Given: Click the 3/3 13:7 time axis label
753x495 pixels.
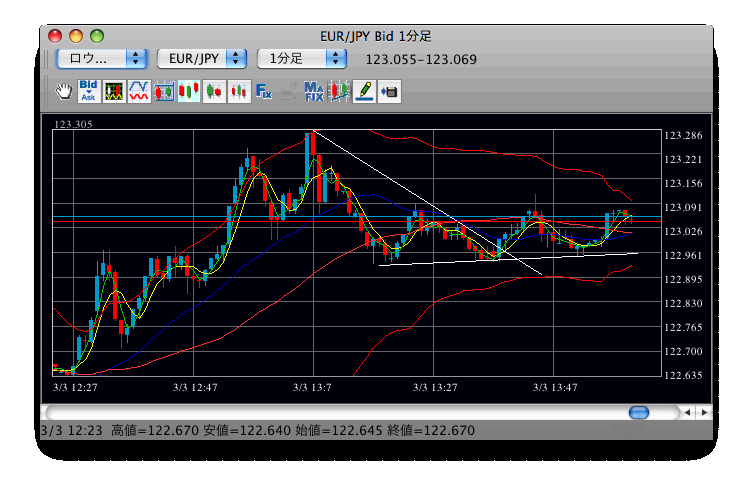Looking at the screenshot, I should 312,387.
